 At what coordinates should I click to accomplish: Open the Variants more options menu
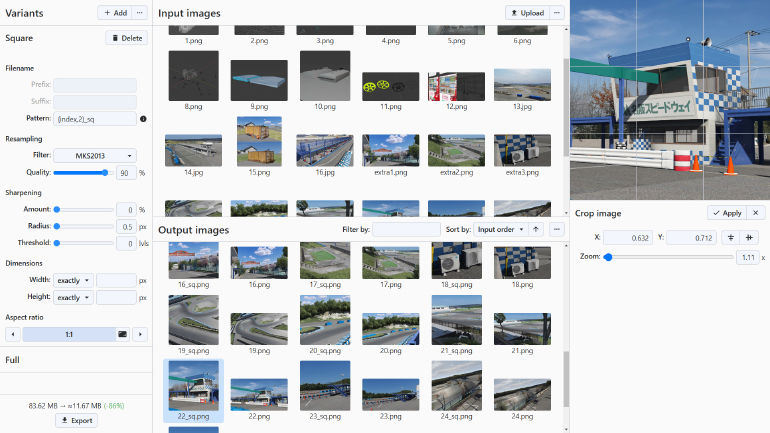pos(140,13)
